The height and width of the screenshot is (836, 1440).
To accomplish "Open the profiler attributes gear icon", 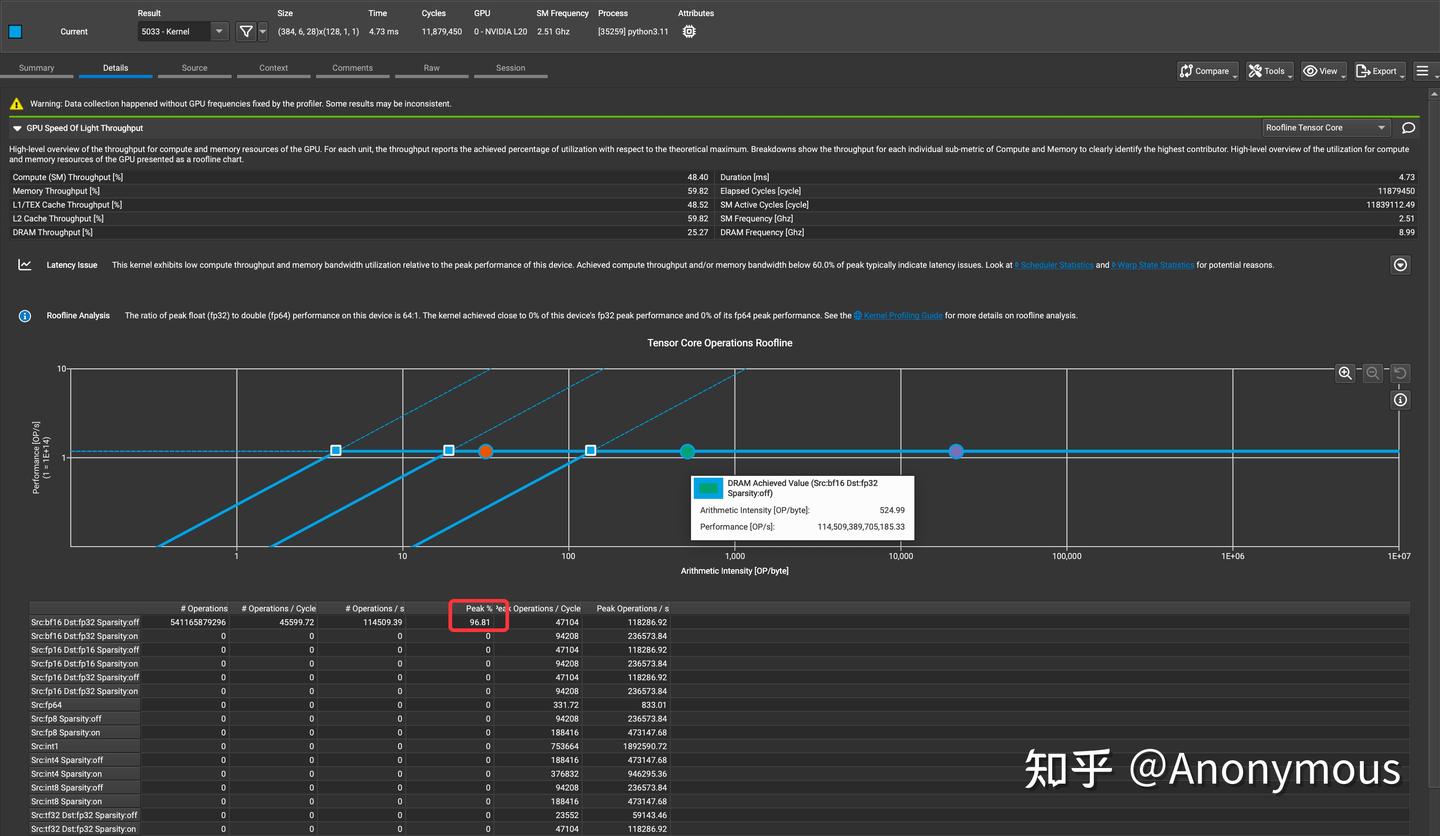I will tap(688, 31).
